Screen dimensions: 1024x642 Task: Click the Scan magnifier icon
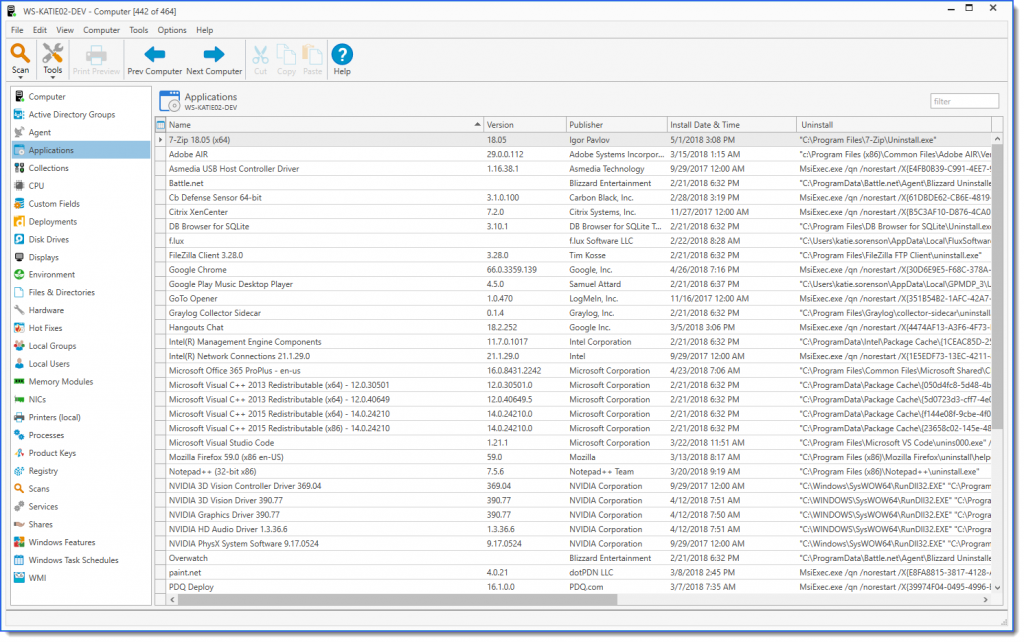pyautogui.click(x=20, y=53)
